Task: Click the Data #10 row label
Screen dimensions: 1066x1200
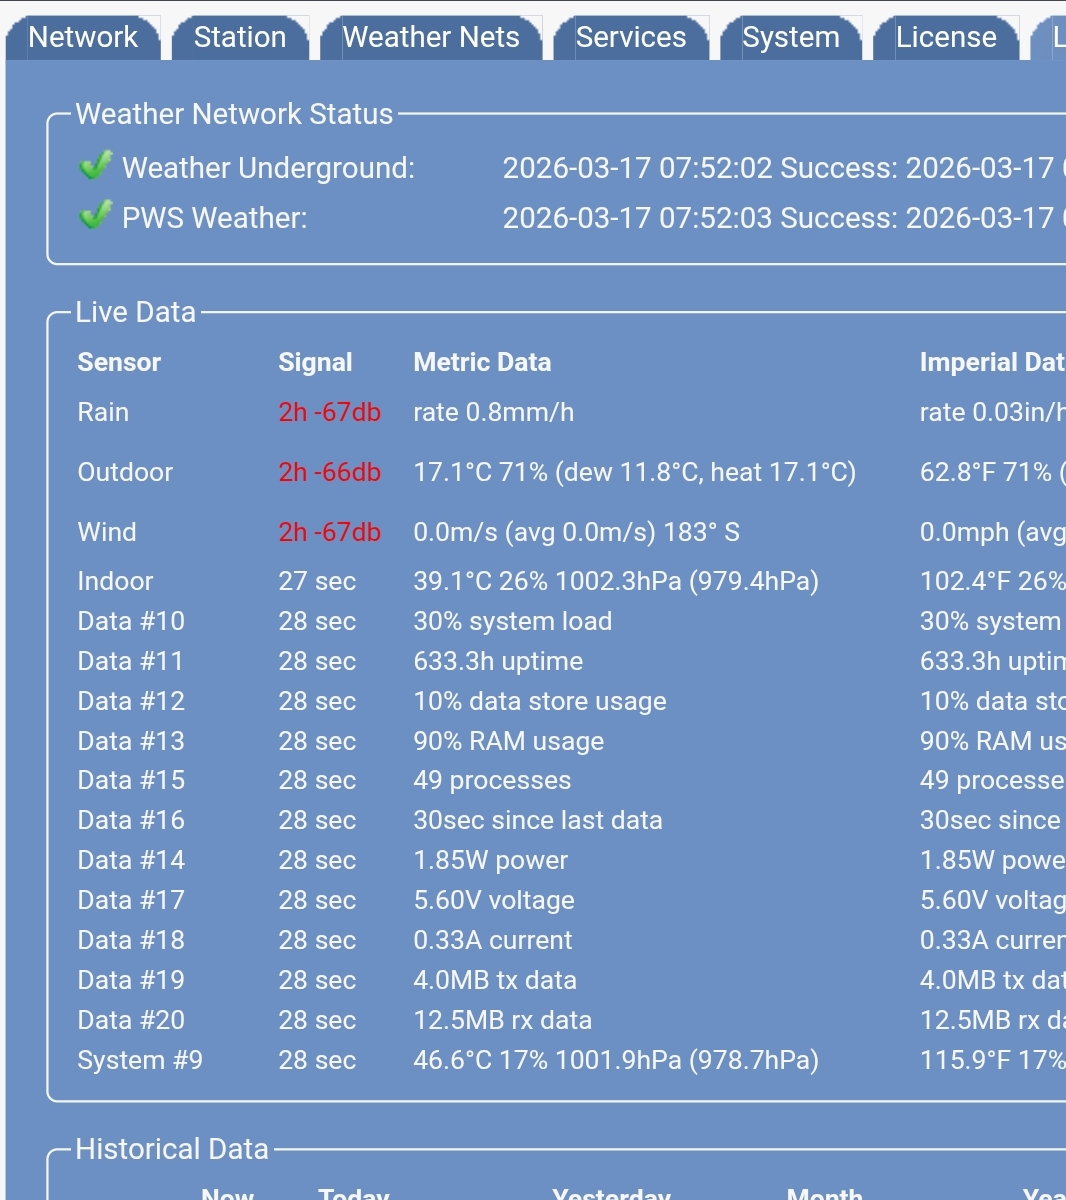Action: pyautogui.click(x=131, y=621)
